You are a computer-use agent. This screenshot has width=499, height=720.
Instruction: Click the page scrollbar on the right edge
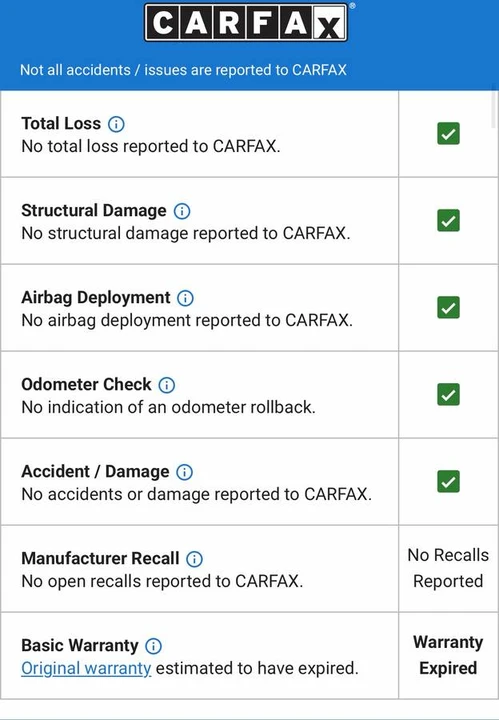[x=494, y=108]
